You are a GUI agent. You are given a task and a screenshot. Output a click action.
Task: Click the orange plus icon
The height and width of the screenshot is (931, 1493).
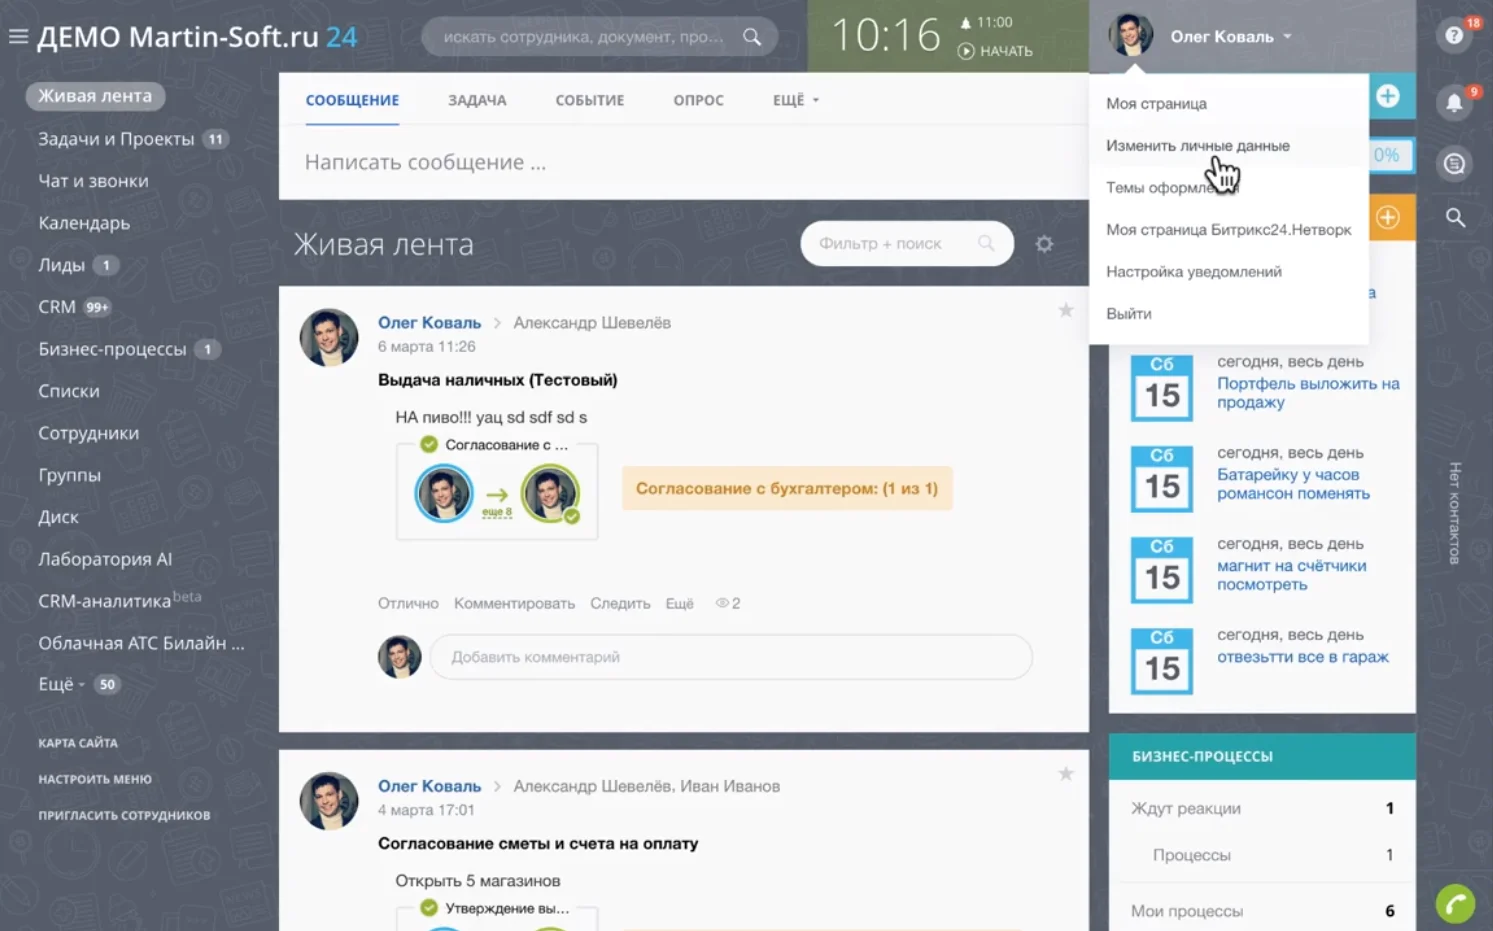point(1388,218)
